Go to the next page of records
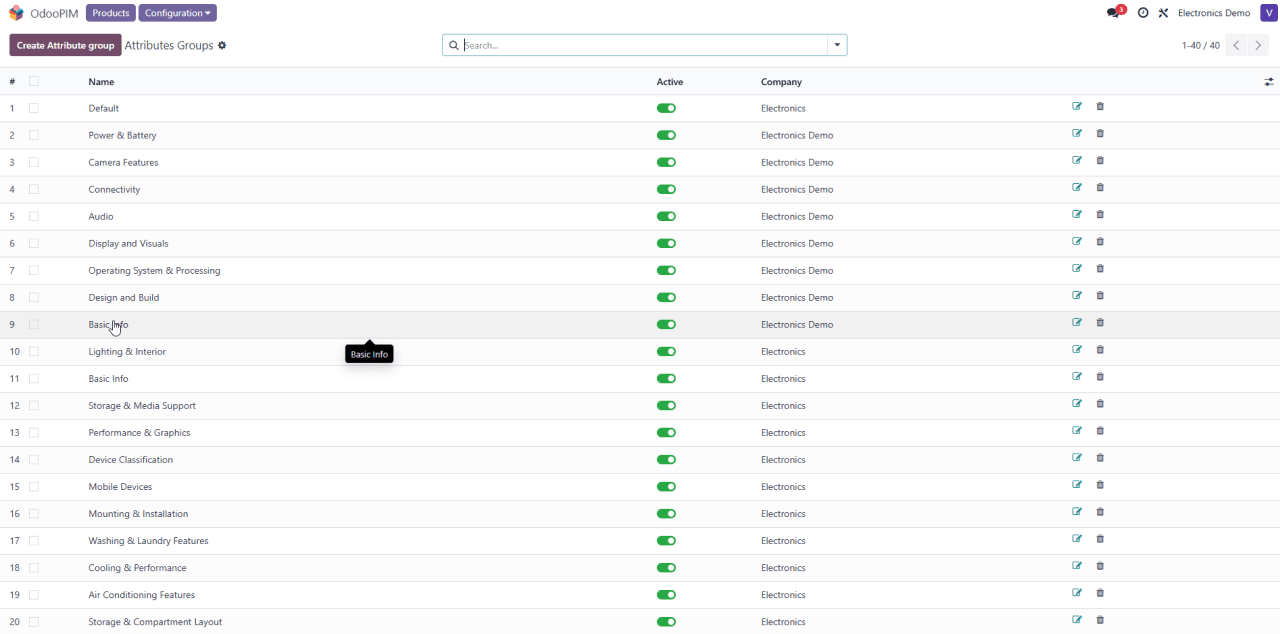 pos(1259,45)
